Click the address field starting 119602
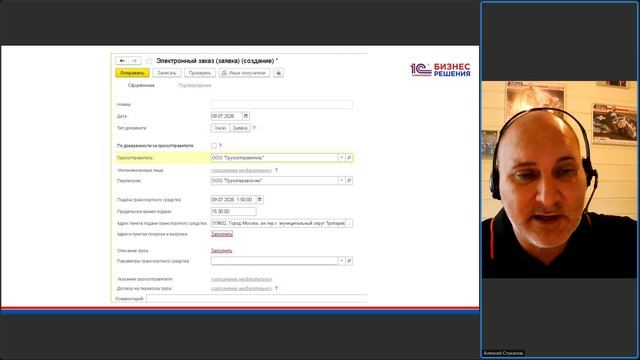 click(x=278, y=223)
